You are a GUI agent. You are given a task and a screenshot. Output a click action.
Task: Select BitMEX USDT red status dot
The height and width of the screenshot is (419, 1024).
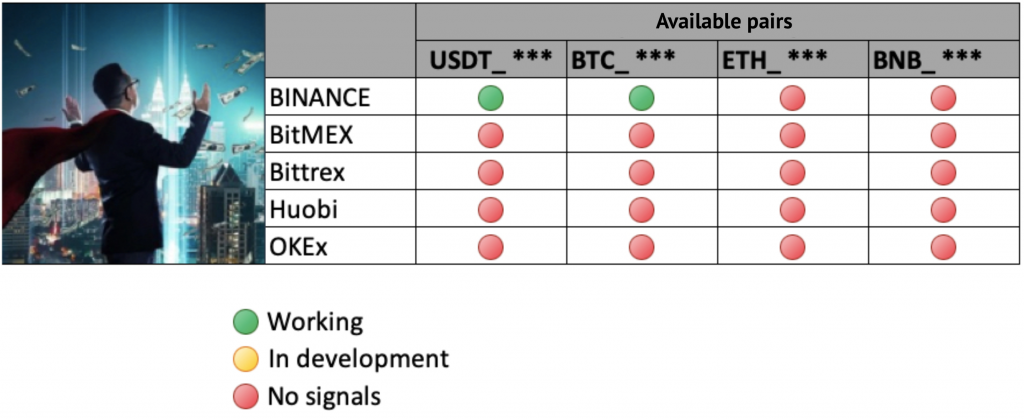coord(491,135)
